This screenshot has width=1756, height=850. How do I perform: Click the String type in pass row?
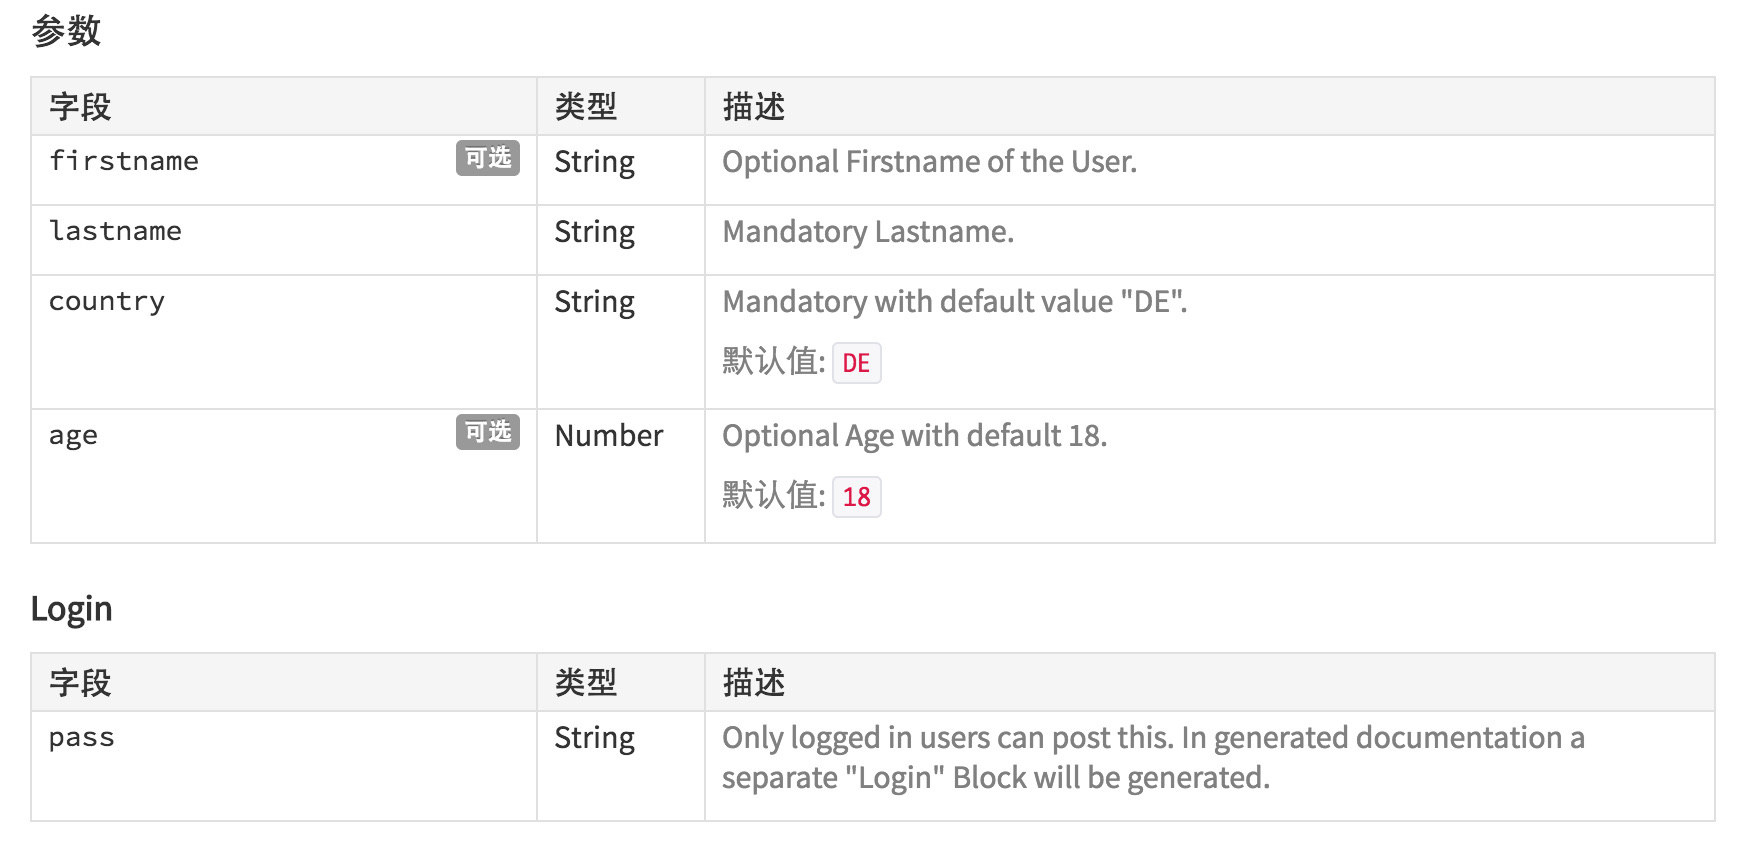[x=594, y=738]
